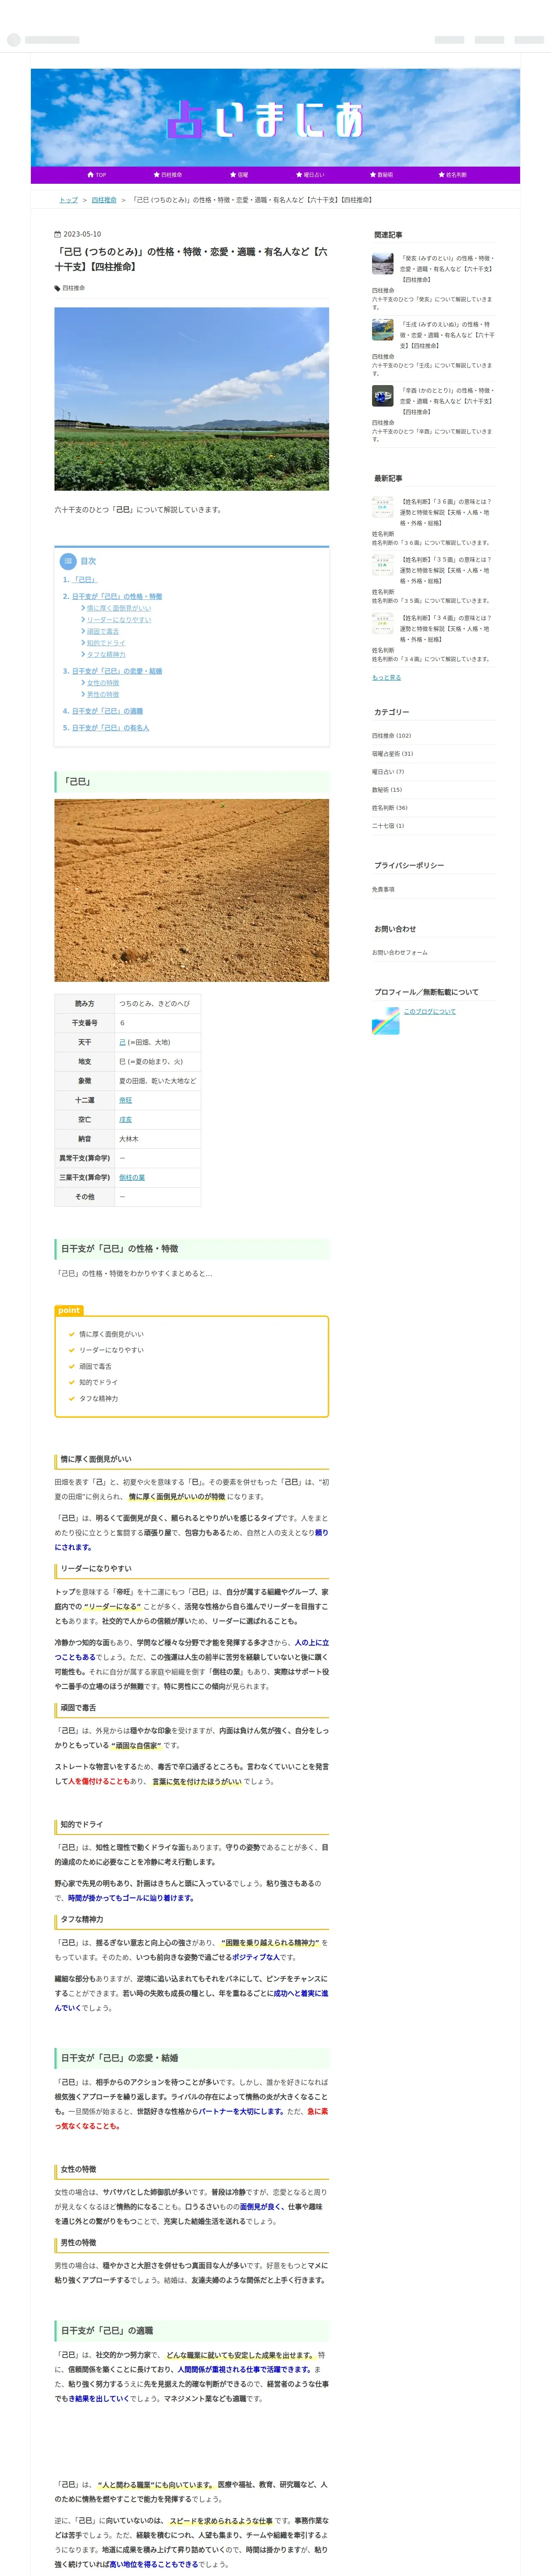Viewport: 551px width, 2576px height.
Task: Open category 二十七宿 (1)
Action: click(x=388, y=826)
